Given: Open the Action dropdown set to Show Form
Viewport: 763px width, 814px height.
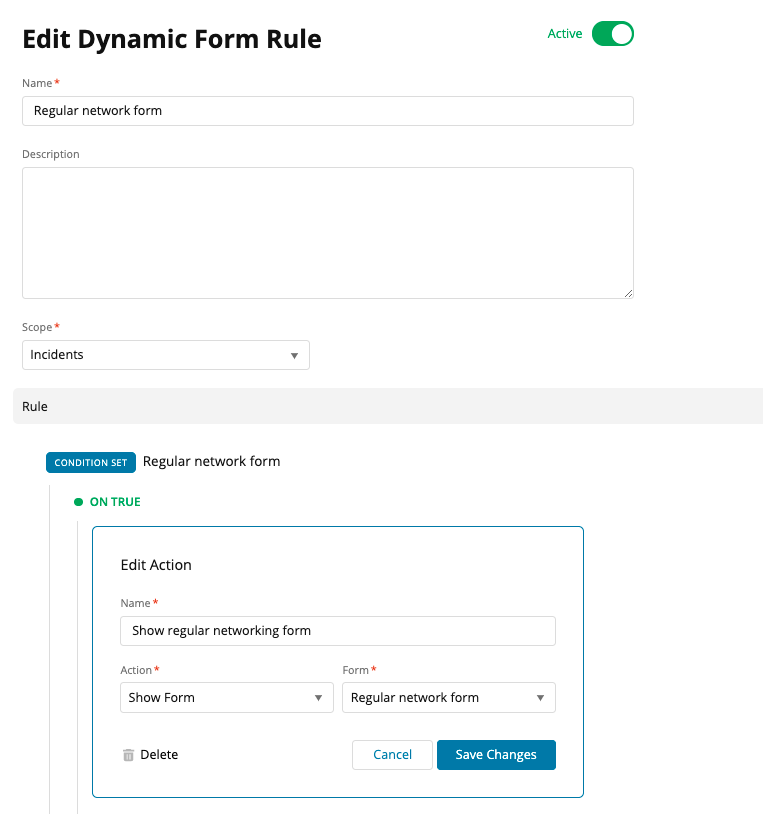Looking at the screenshot, I should pos(226,698).
